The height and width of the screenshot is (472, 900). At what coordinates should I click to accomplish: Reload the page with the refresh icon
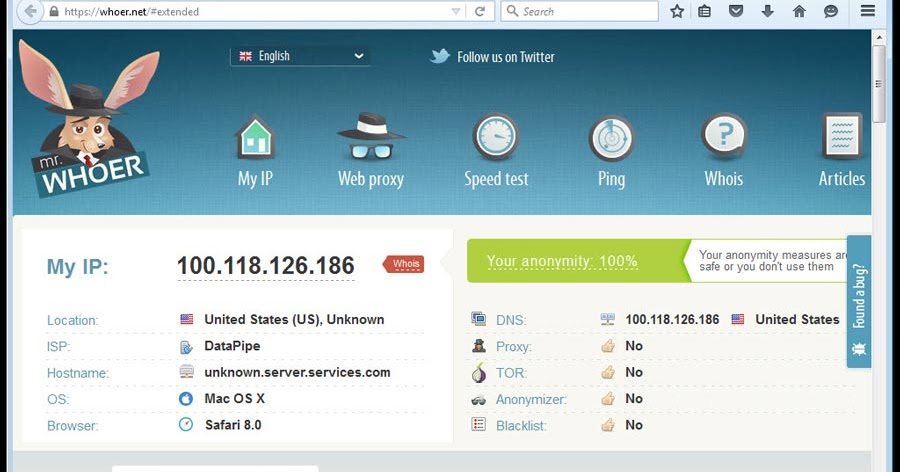480,11
